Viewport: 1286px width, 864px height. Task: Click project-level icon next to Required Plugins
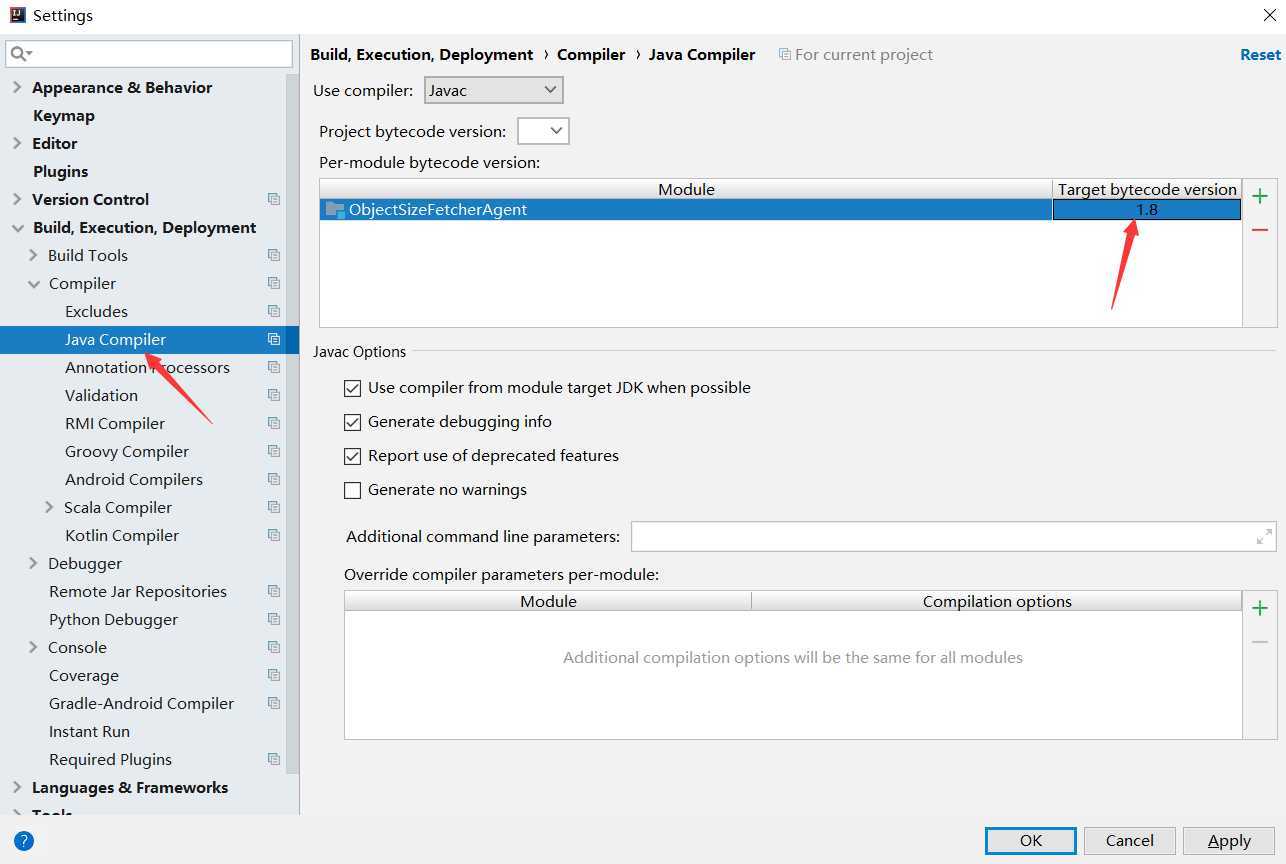[x=274, y=759]
